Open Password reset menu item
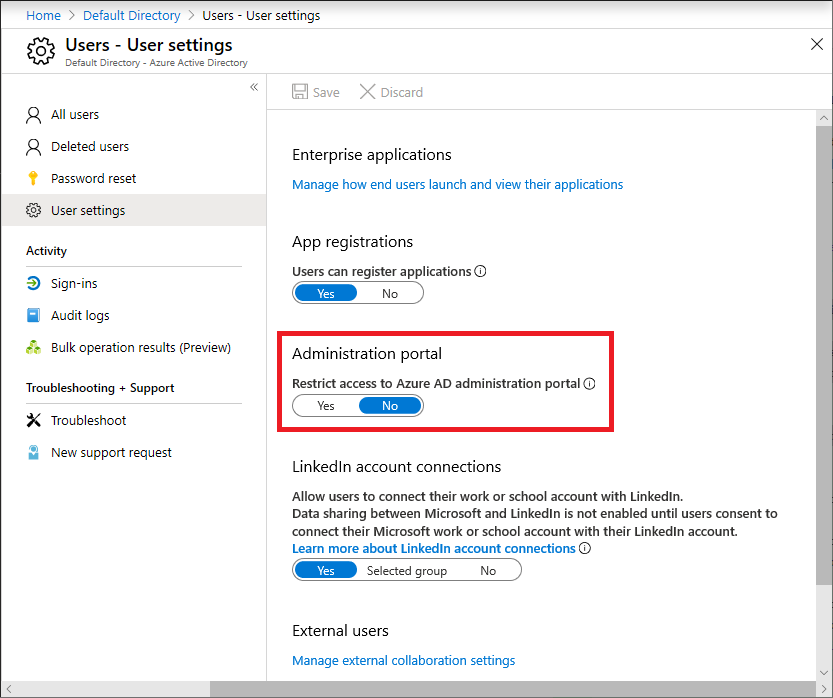 (134, 178)
